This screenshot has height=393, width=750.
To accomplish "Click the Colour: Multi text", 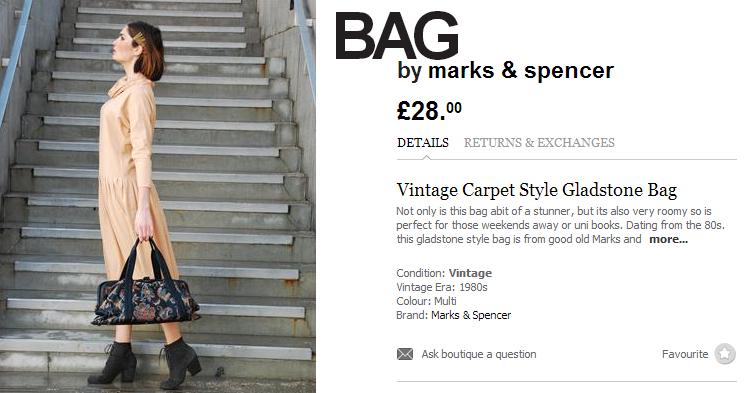I will pyautogui.click(x=426, y=301).
